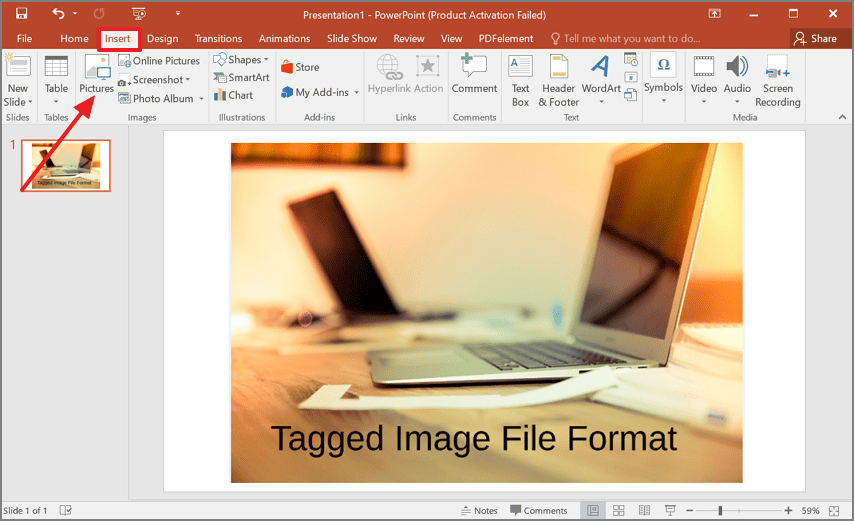The image size is (854, 521).
Task: Open the PDFelement tab
Action: click(x=506, y=39)
